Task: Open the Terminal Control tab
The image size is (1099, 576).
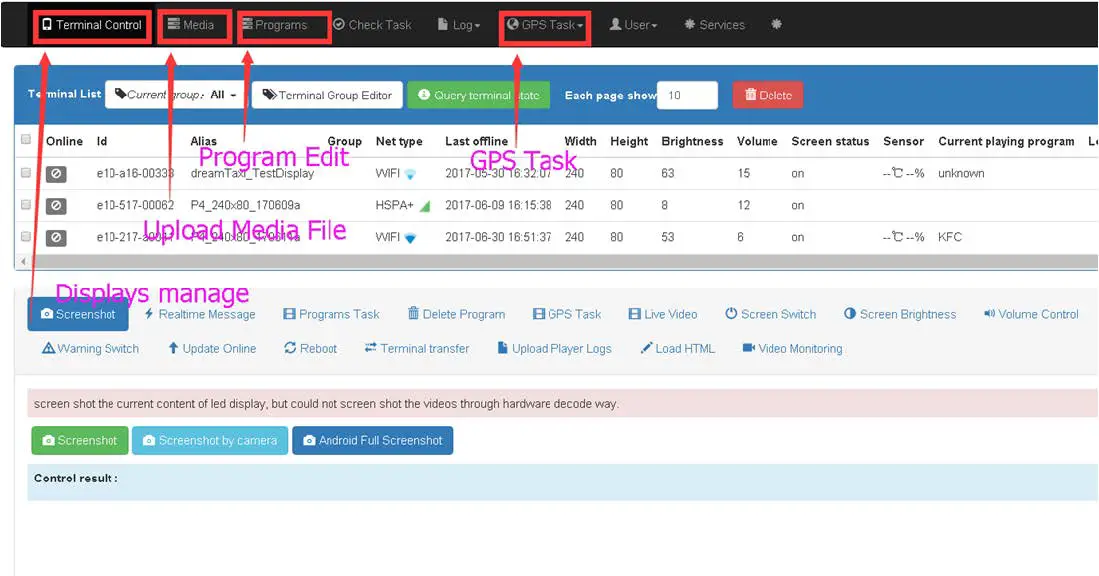Action: 92,25
